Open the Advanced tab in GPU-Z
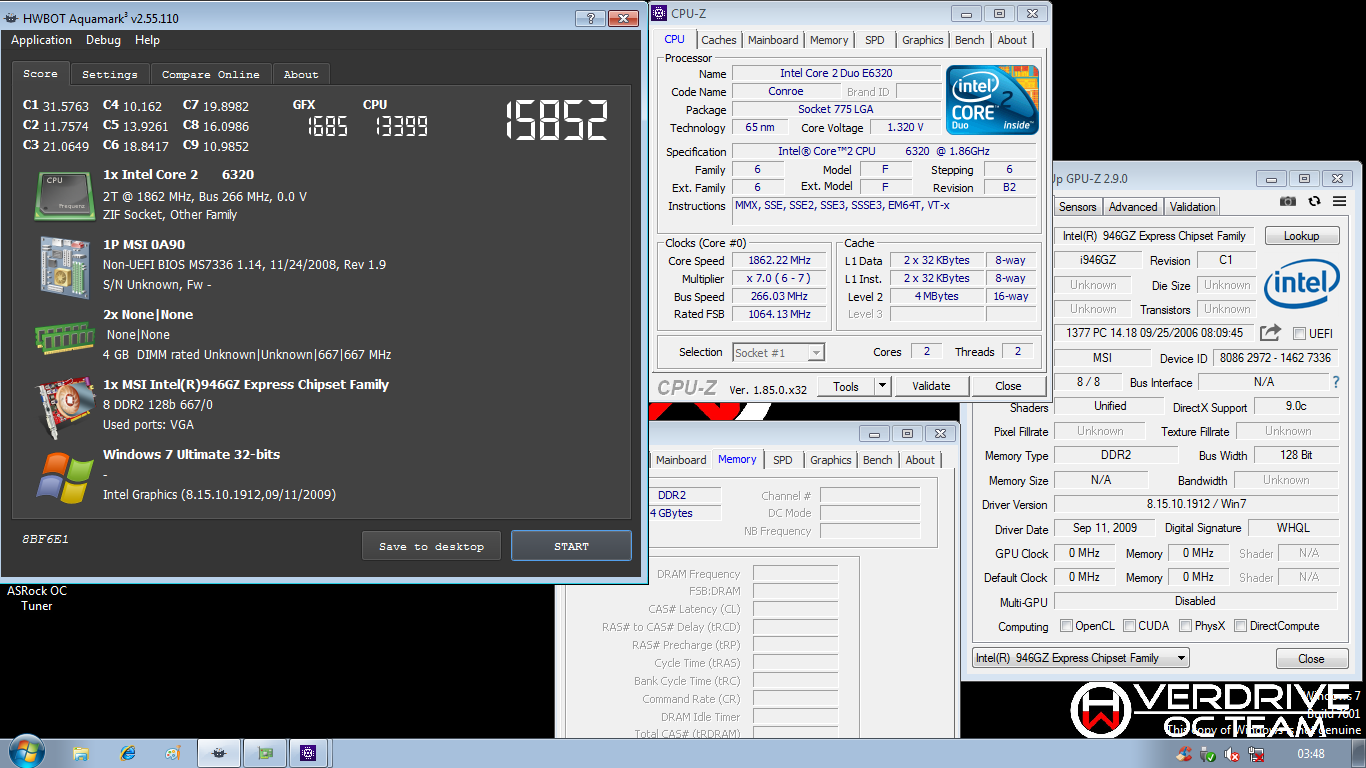This screenshot has height=768, width=1366. [x=1133, y=207]
